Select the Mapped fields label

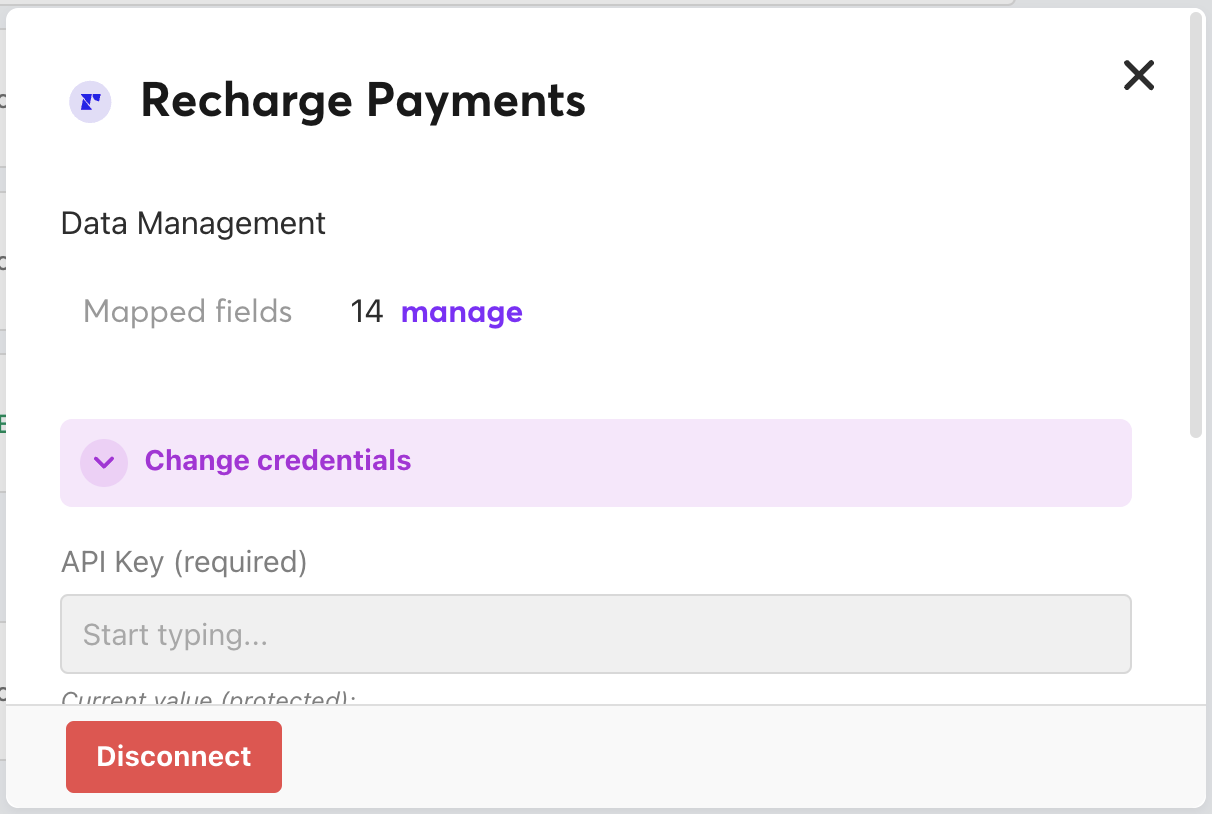pyautogui.click(x=187, y=312)
